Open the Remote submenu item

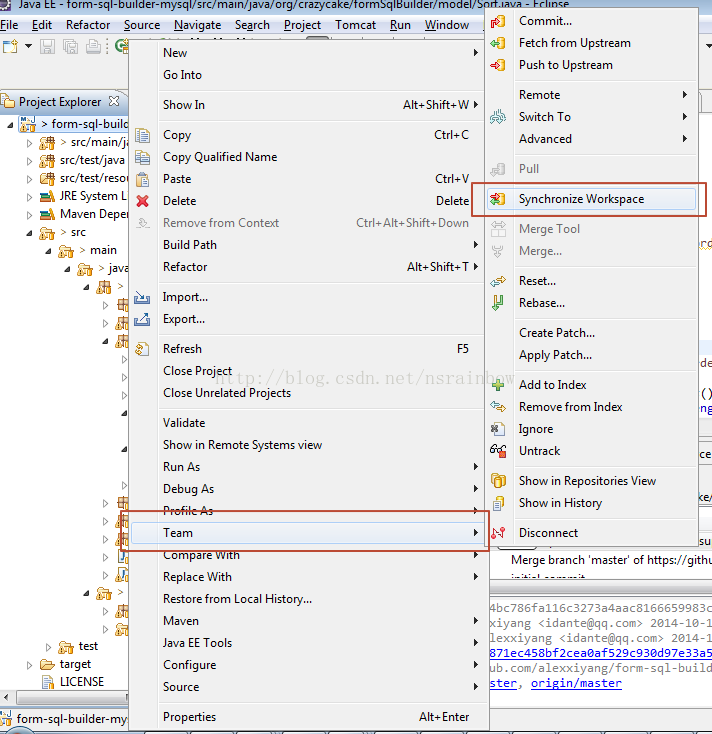click(x=591, y=95)
